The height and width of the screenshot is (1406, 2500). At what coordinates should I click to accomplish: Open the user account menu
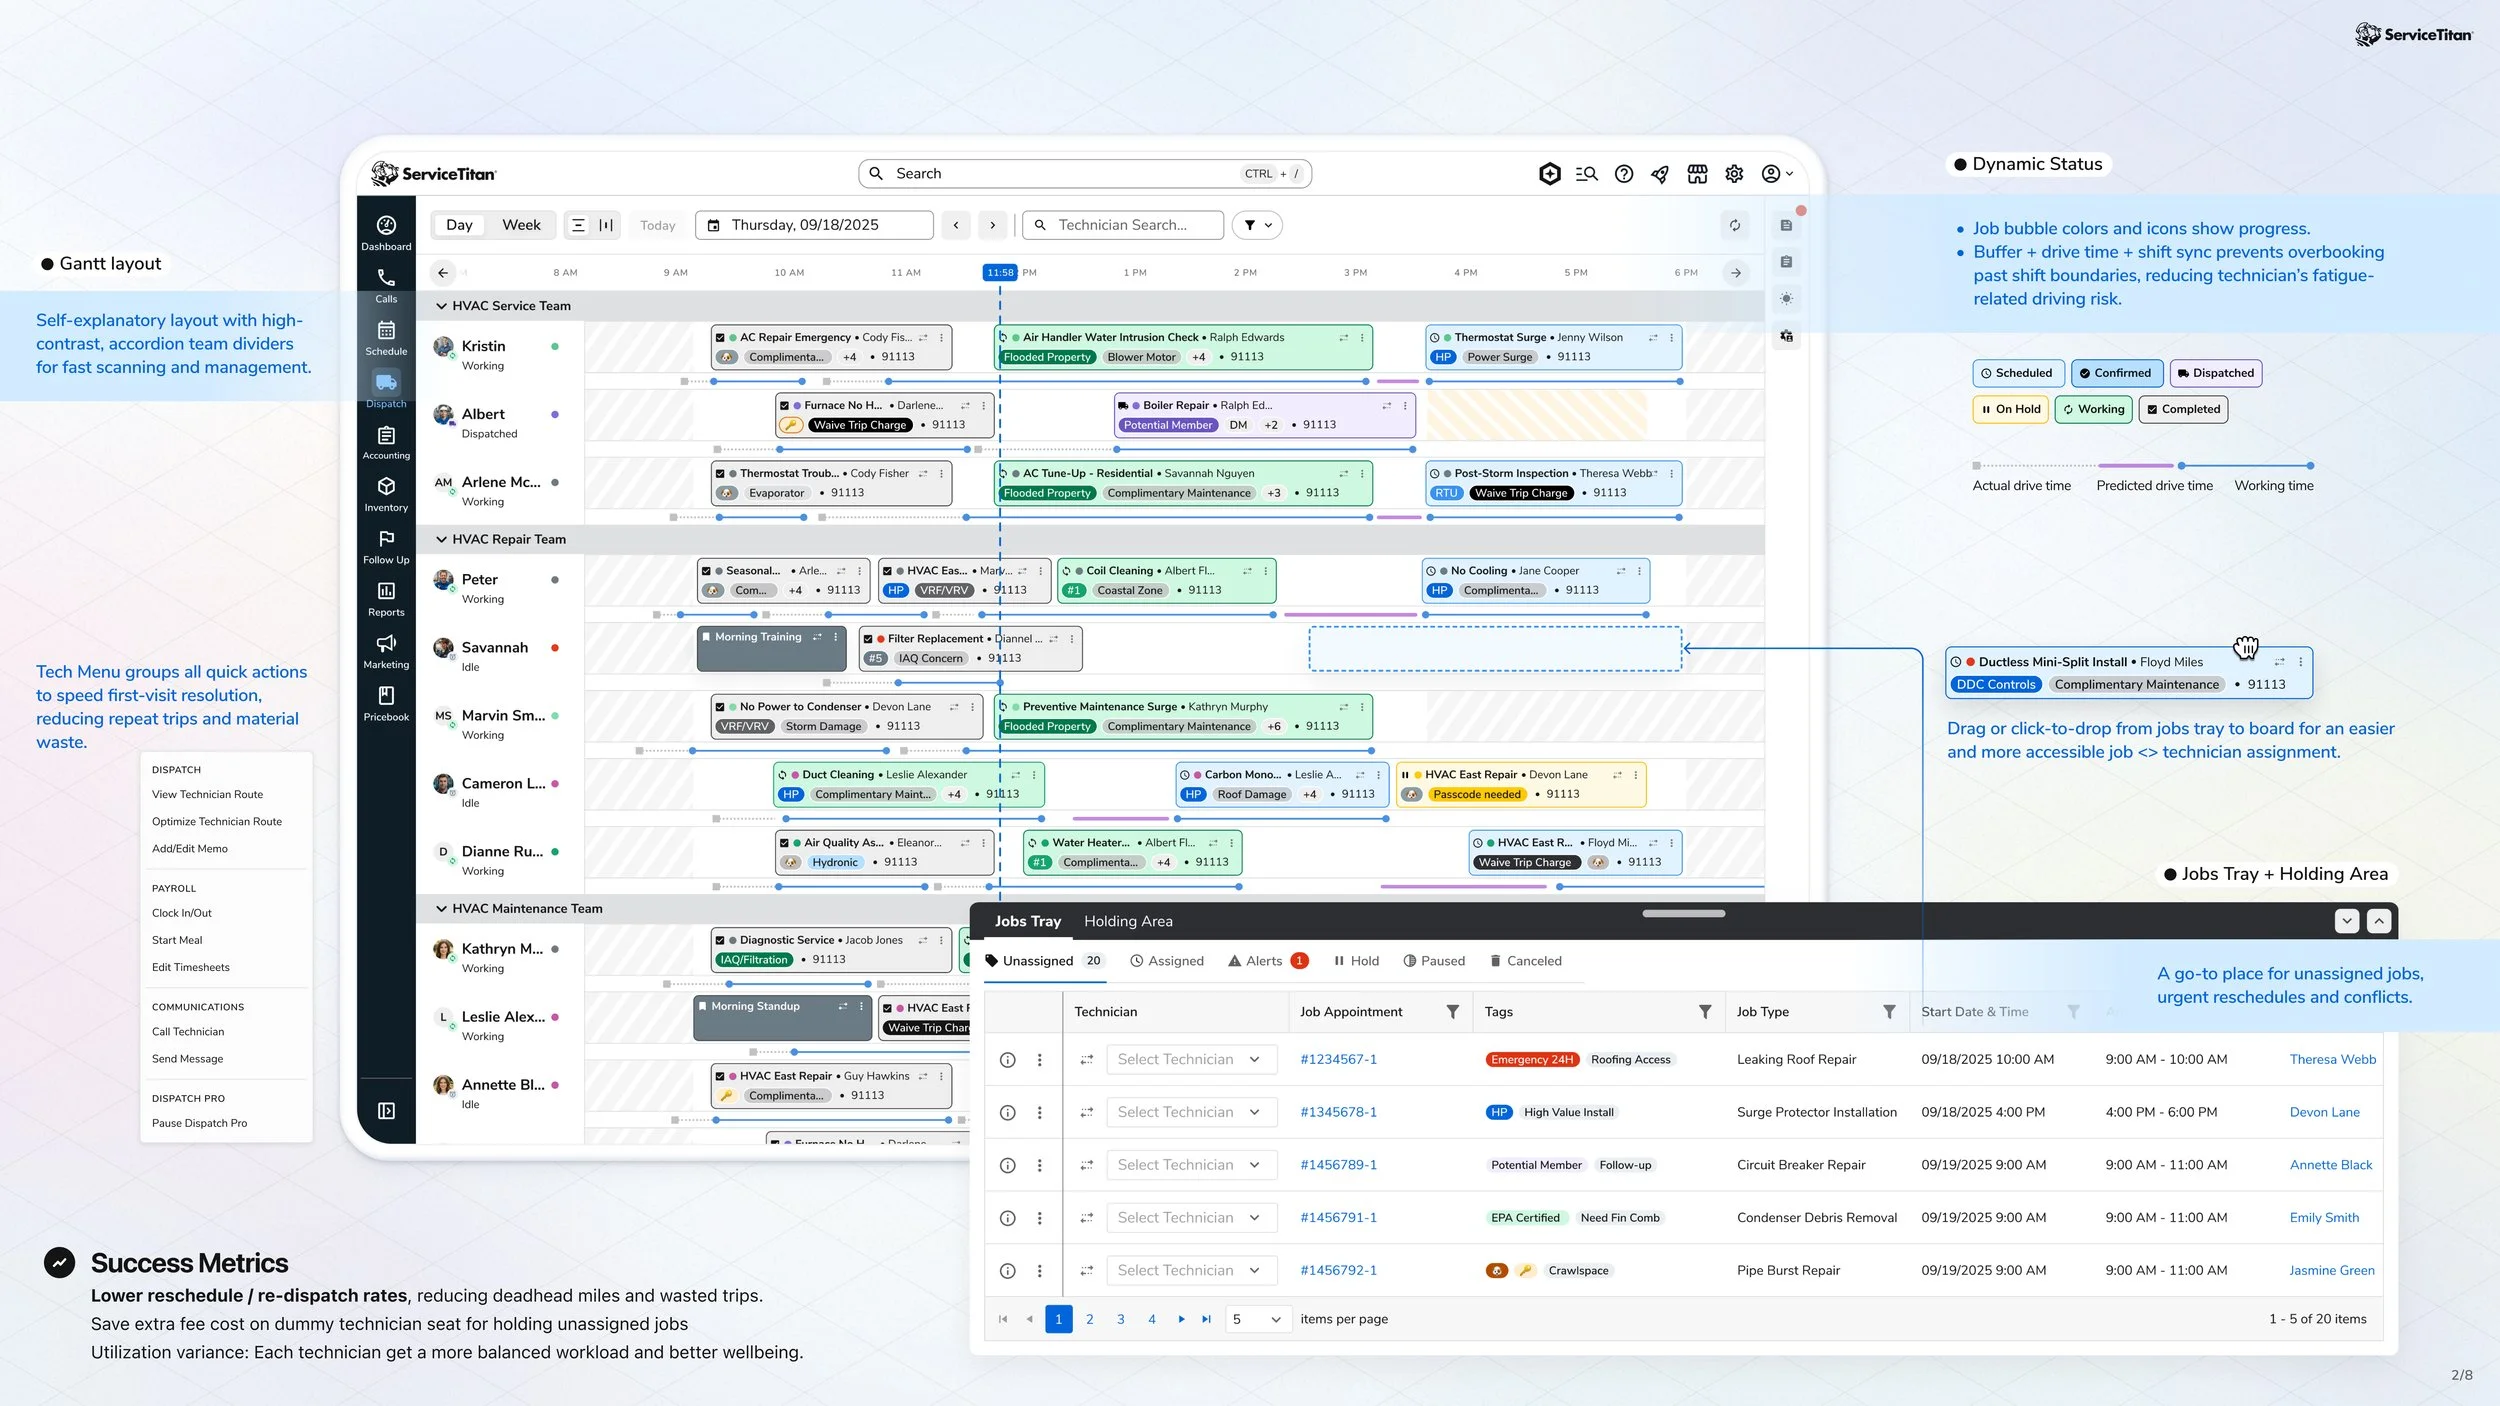(1777, 174)
